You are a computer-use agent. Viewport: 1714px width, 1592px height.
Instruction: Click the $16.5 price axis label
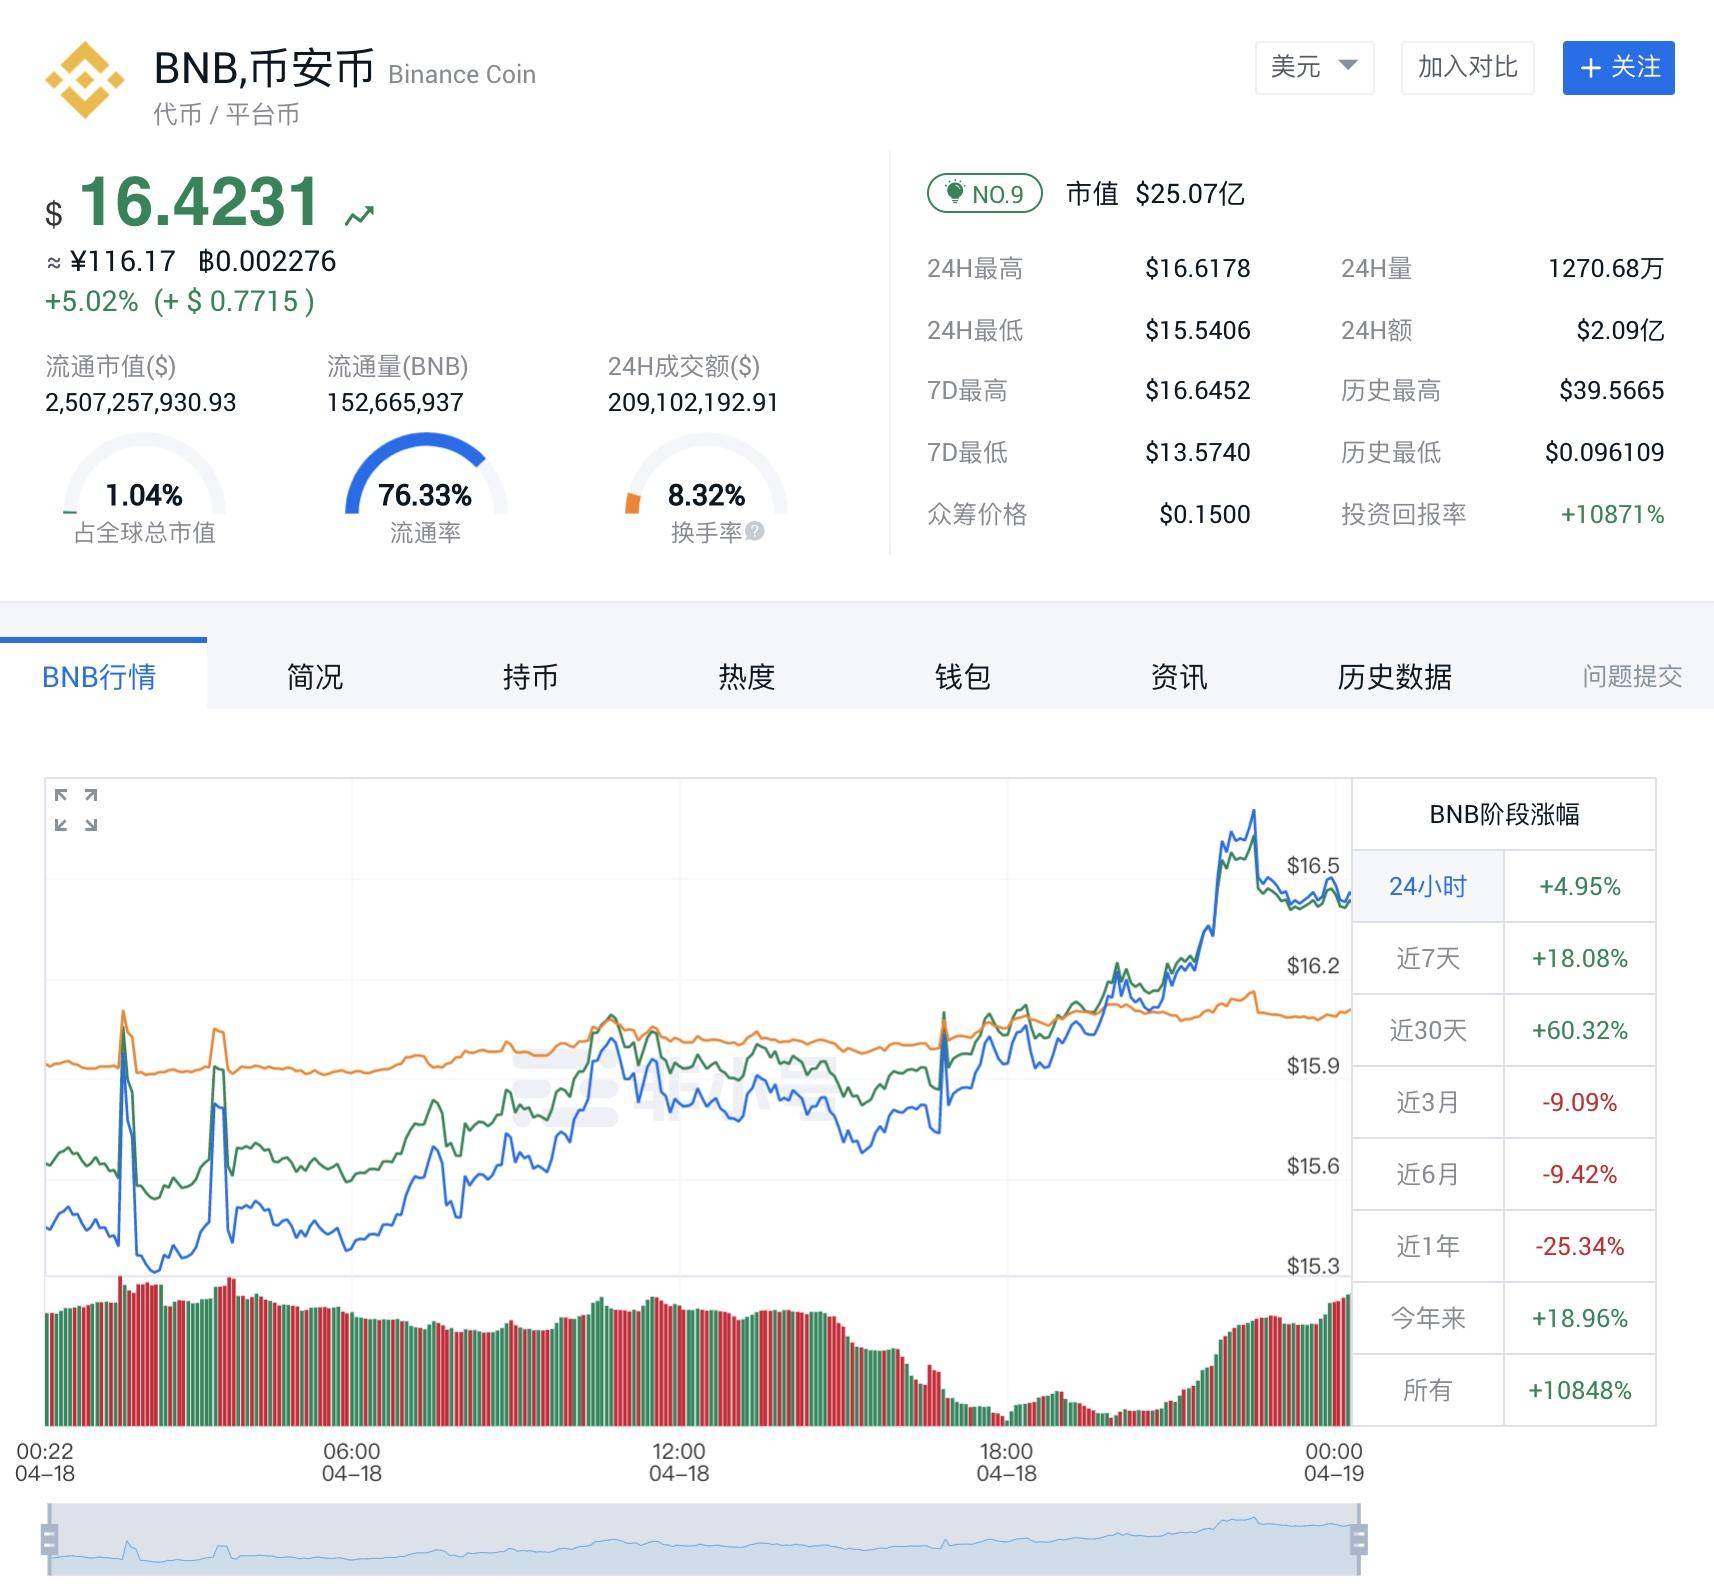pyautogui.click(x=1312, y=865)
